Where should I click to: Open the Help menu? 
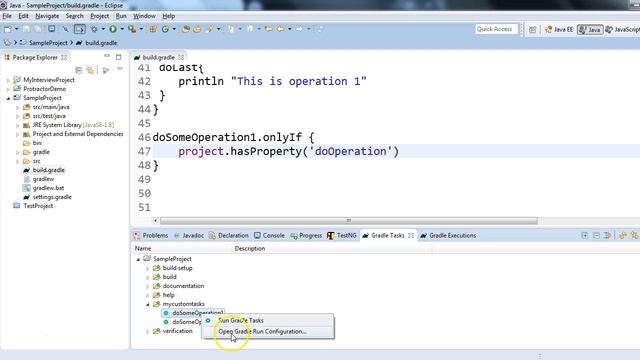tap(169, 16)
